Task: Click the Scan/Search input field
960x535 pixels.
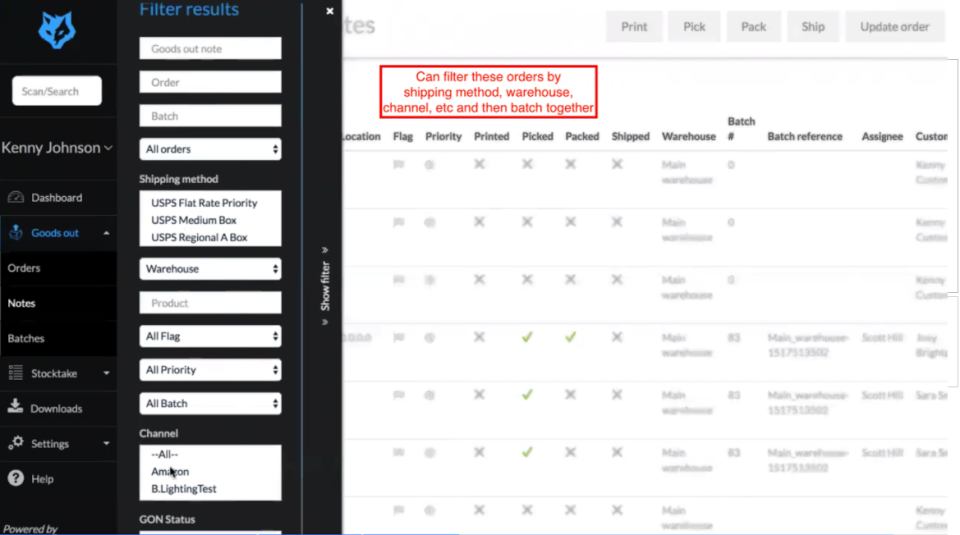Action: point(56,91)
